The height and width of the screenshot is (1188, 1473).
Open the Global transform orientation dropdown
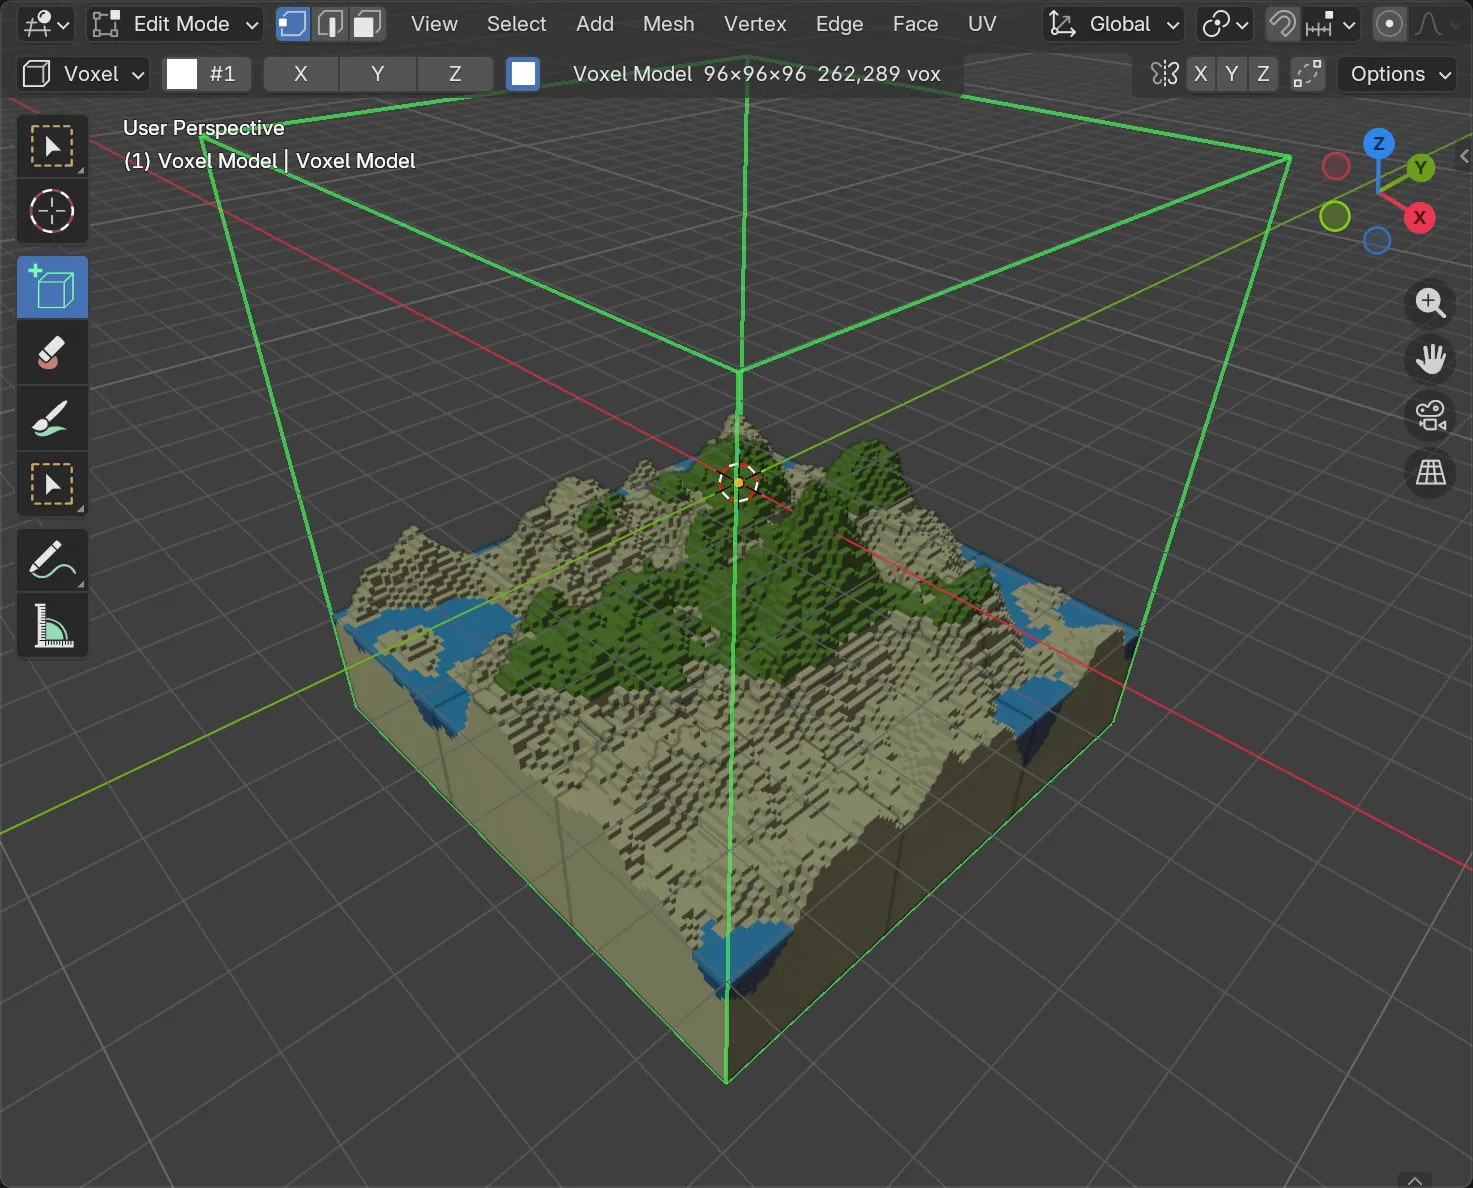(x=1114, y=24)
